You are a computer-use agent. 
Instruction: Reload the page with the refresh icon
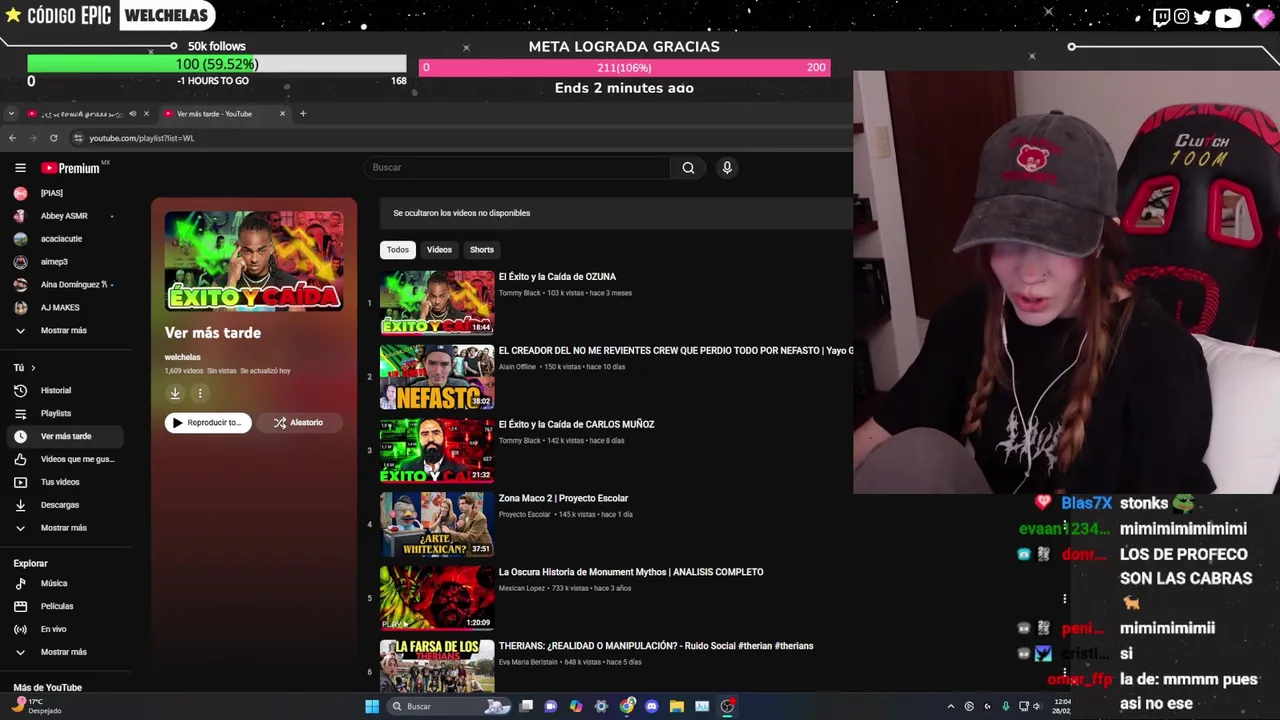click(x=53, y=138)
